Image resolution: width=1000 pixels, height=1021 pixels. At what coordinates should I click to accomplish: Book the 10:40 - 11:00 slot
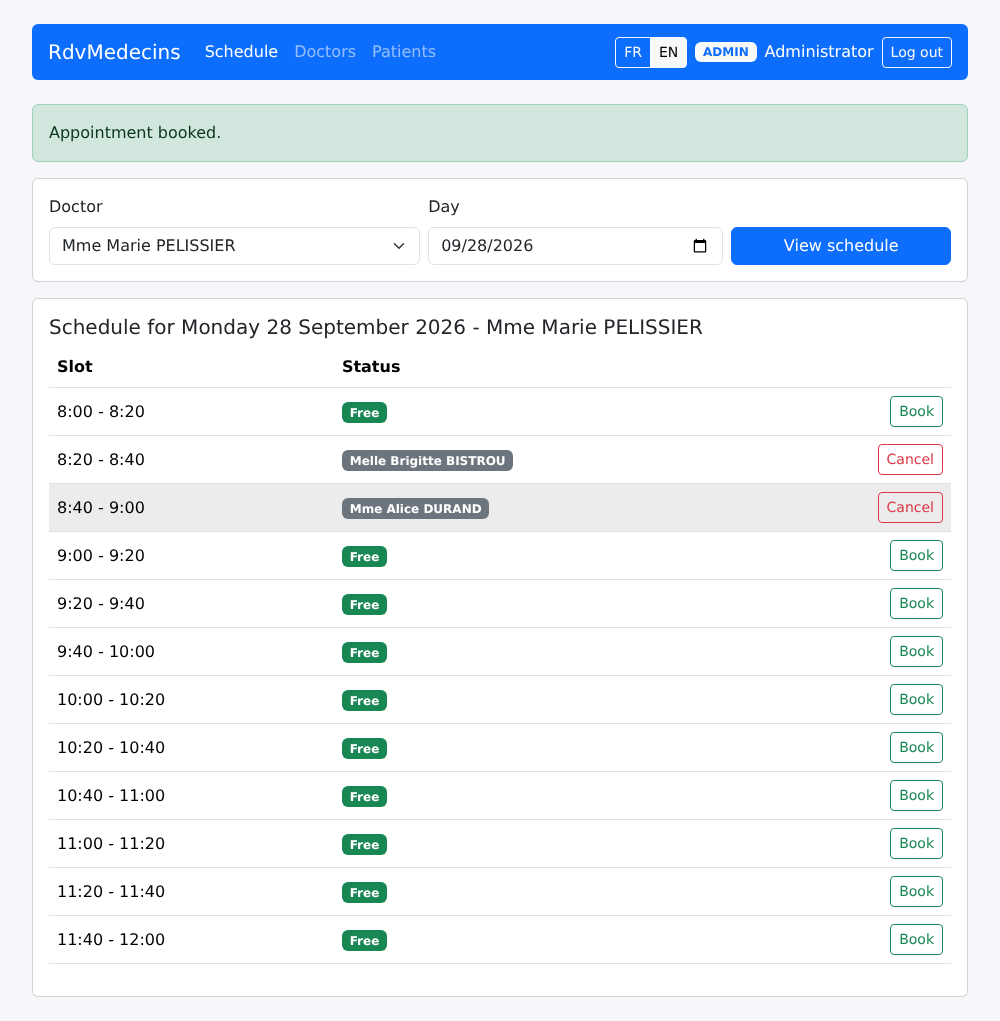916,795
